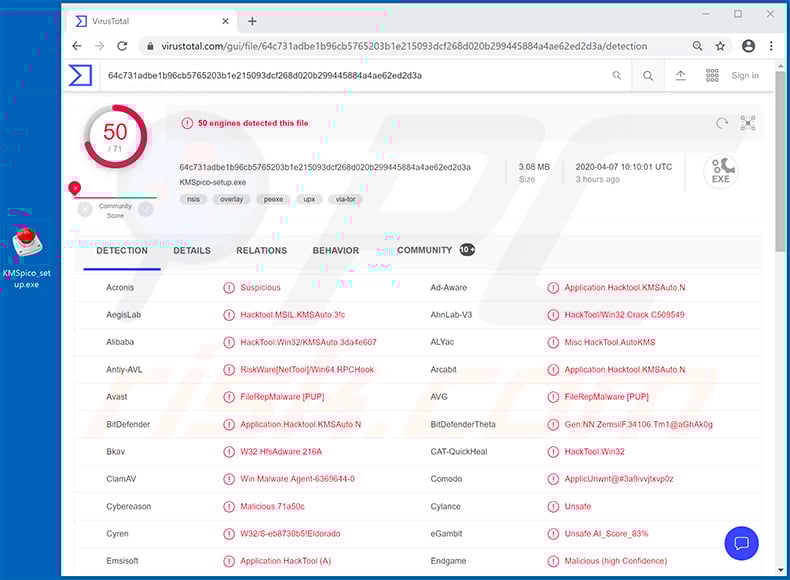Click the EXE file type icon

(721, 171)
